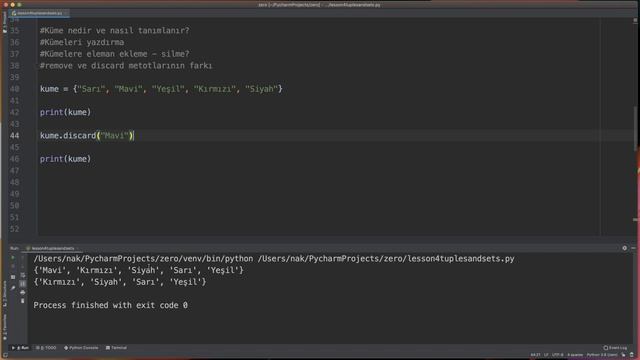Toggle Scroll to End icon in Run console
This screenshot has height=360, width=640.
click(22, 284)
